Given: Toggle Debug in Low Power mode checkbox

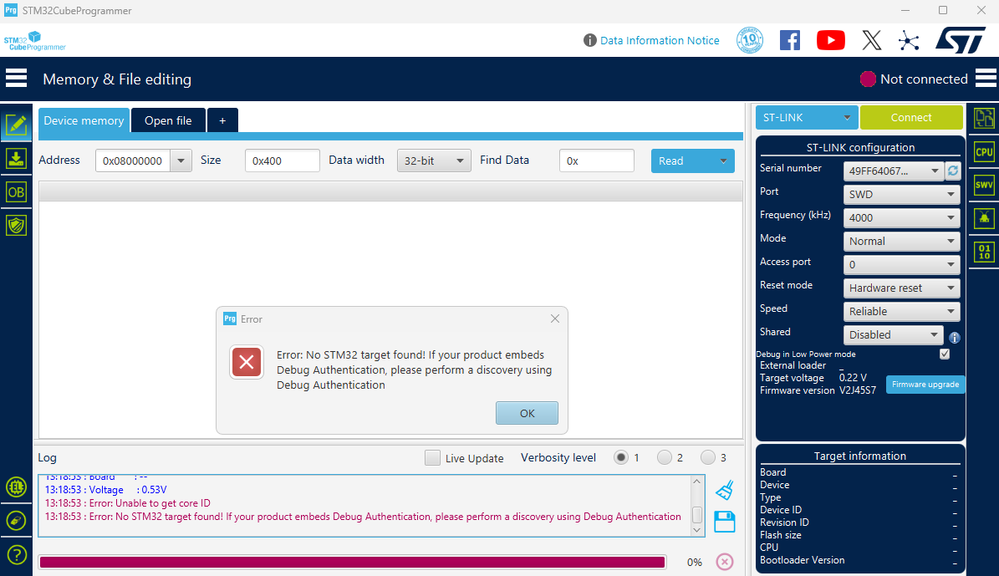Looking at the screenshot, I should [944, 354].
